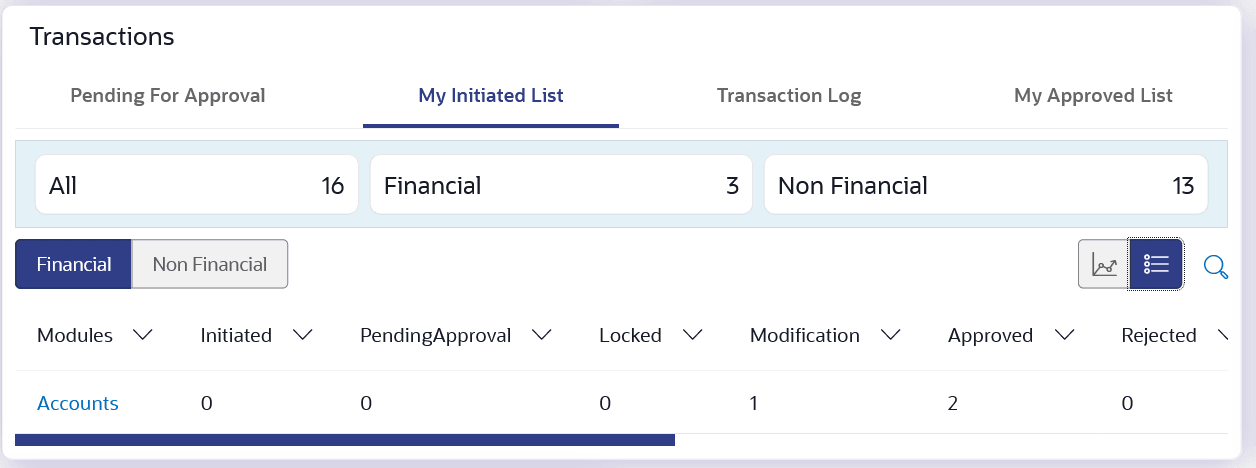
Task: Toggle to Financial transactions
Action: (73, 264)
